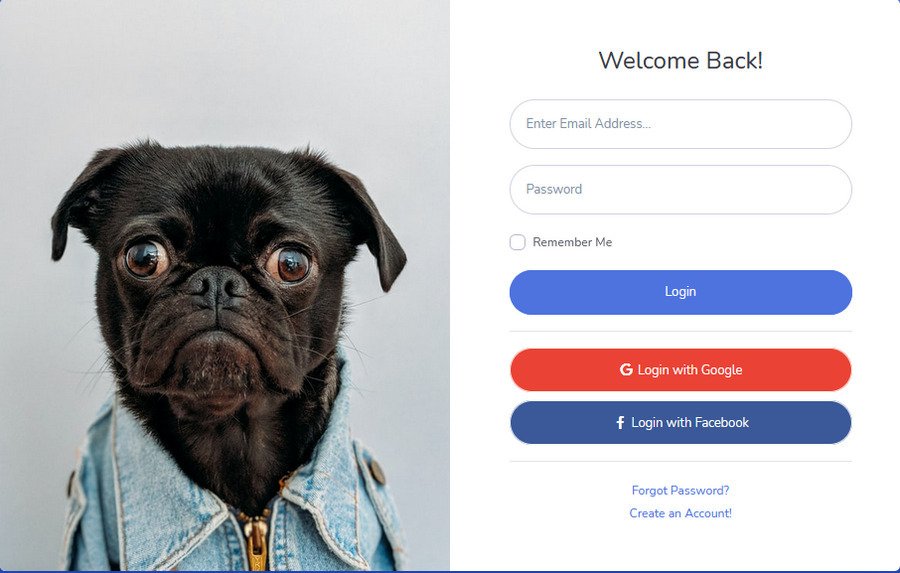Open the Forgot Password? link
Viewport: 900px width, 573px height.
pyautogui.click(x=680, y=490)
